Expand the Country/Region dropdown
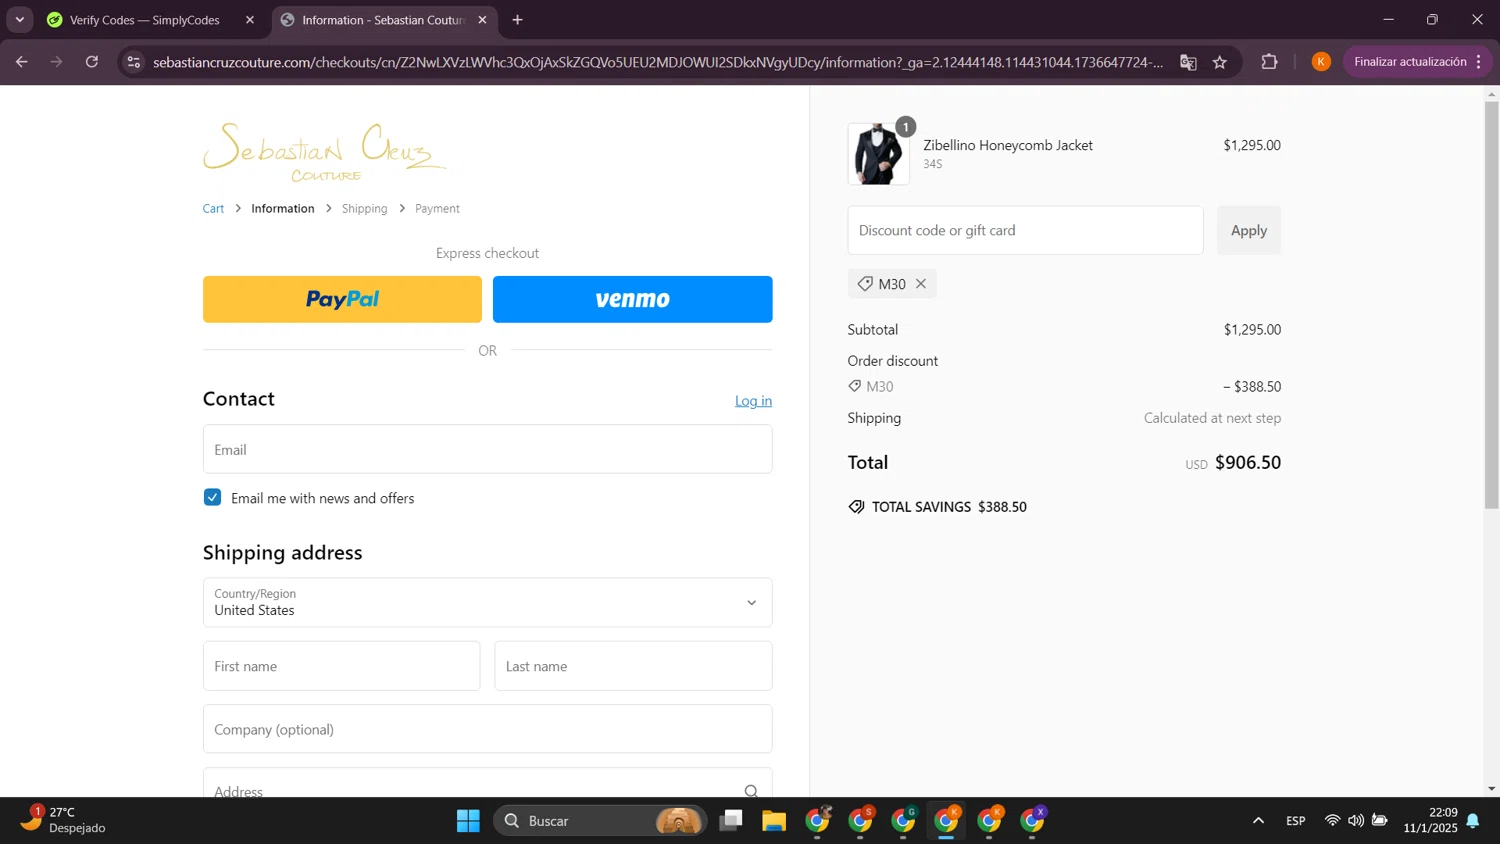Image resolution: width=1500 pixels, height=844 pixels. click(487, 602)
